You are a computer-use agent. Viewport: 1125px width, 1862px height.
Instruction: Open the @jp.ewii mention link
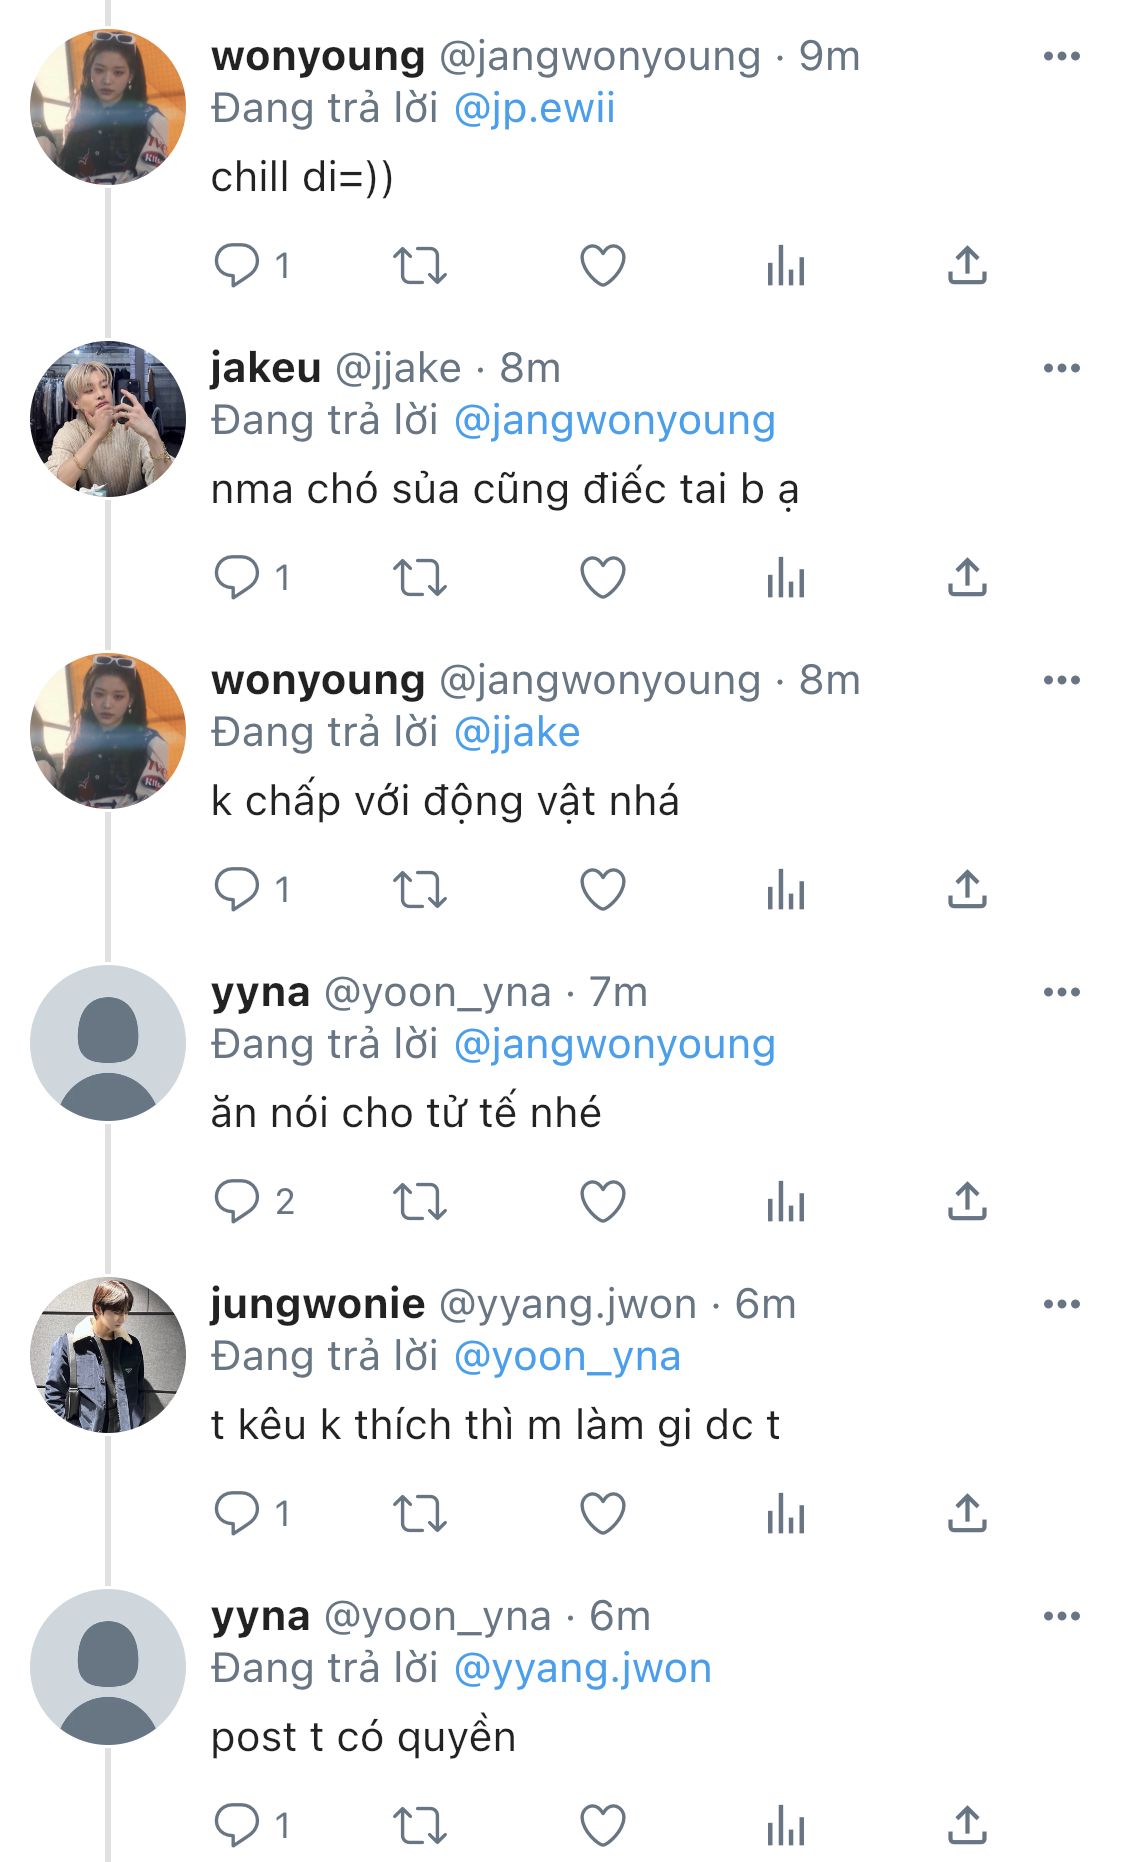point(534,109)
